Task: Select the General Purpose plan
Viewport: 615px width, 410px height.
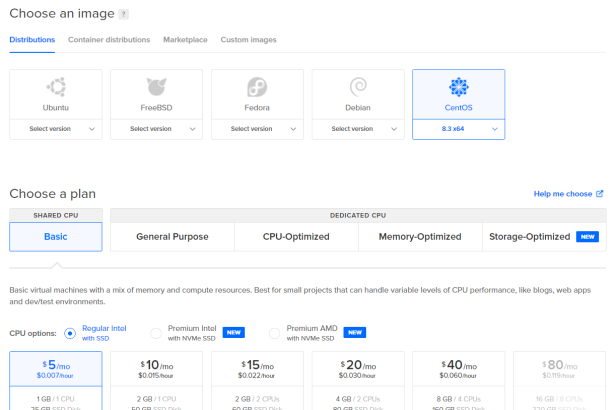Action: (x=172, y=237)
